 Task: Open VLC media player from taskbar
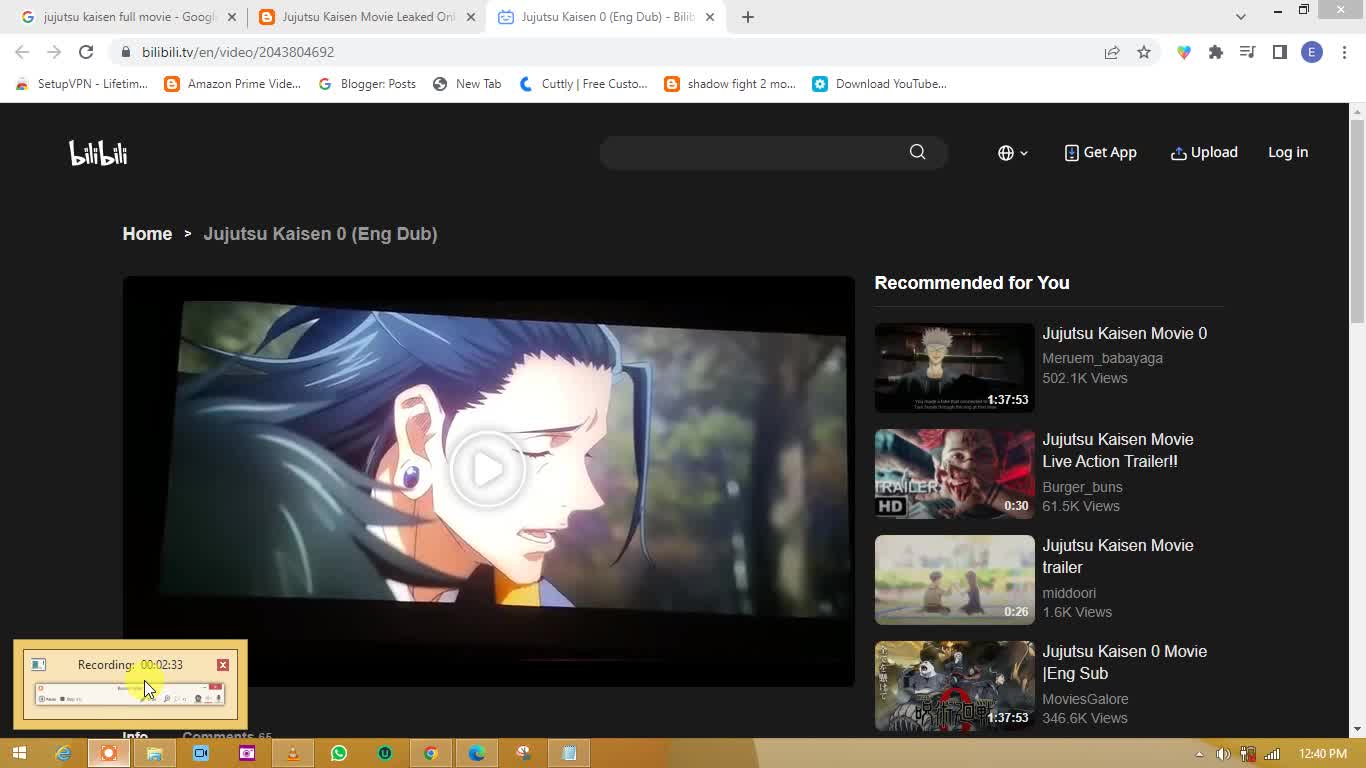293,753
